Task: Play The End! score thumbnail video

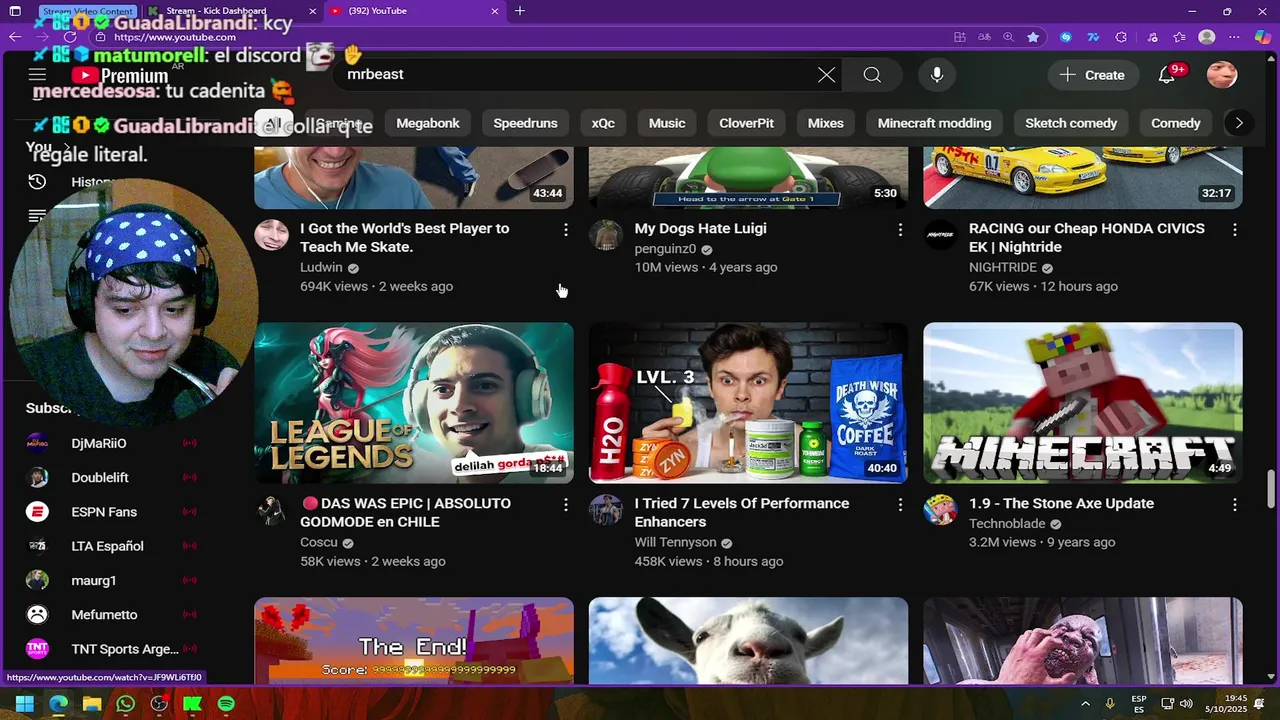Action: click(414, 641)
